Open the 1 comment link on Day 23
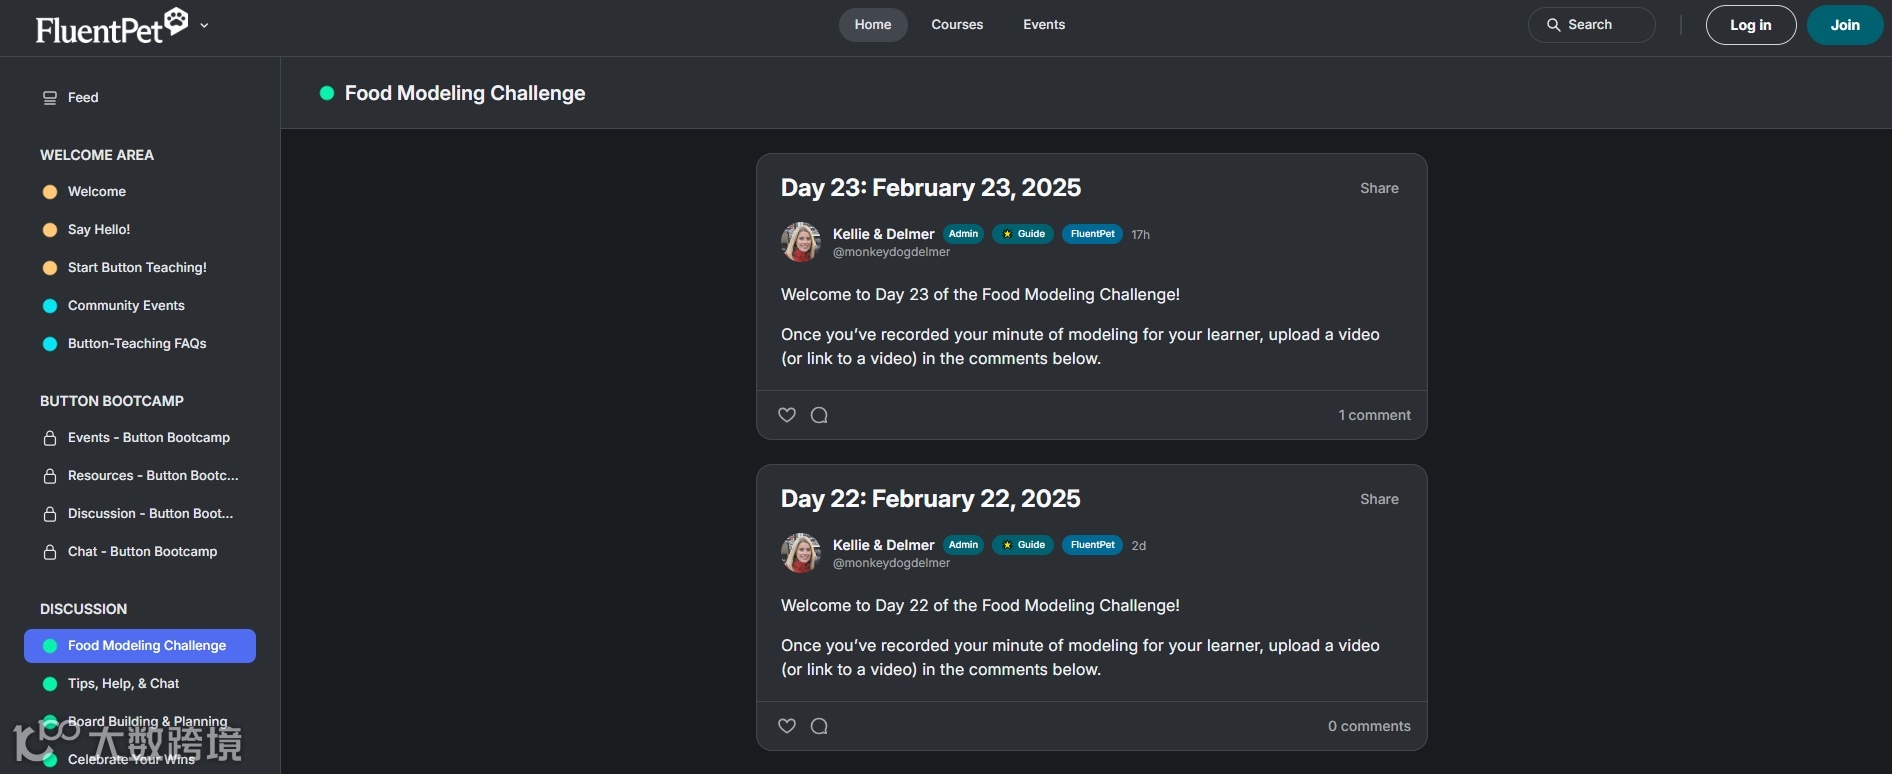This screenshot has width=1892, height=774. click(x=1374, y=415)
